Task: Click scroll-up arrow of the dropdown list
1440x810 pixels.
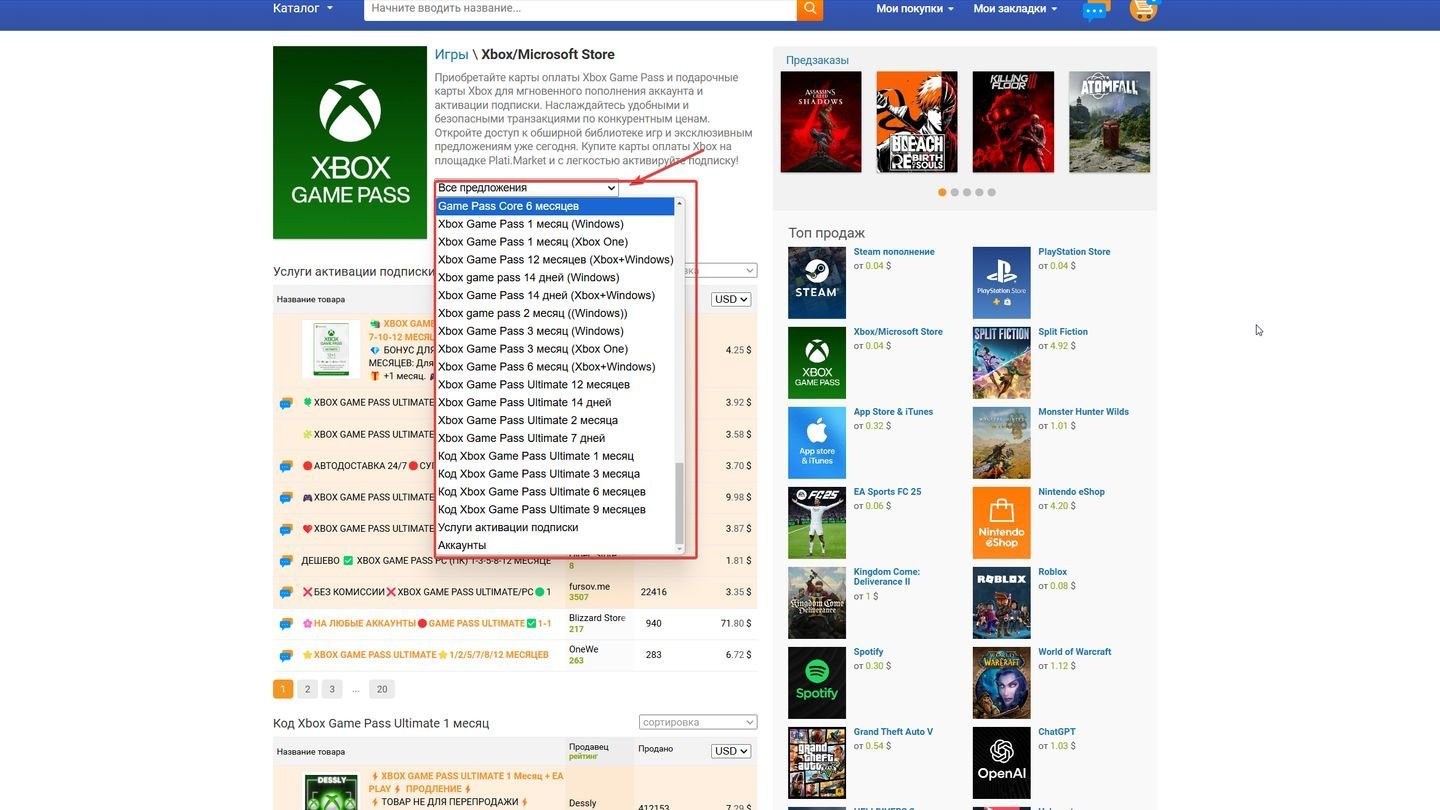Action: pyautogui.click(x=680, y=203)
